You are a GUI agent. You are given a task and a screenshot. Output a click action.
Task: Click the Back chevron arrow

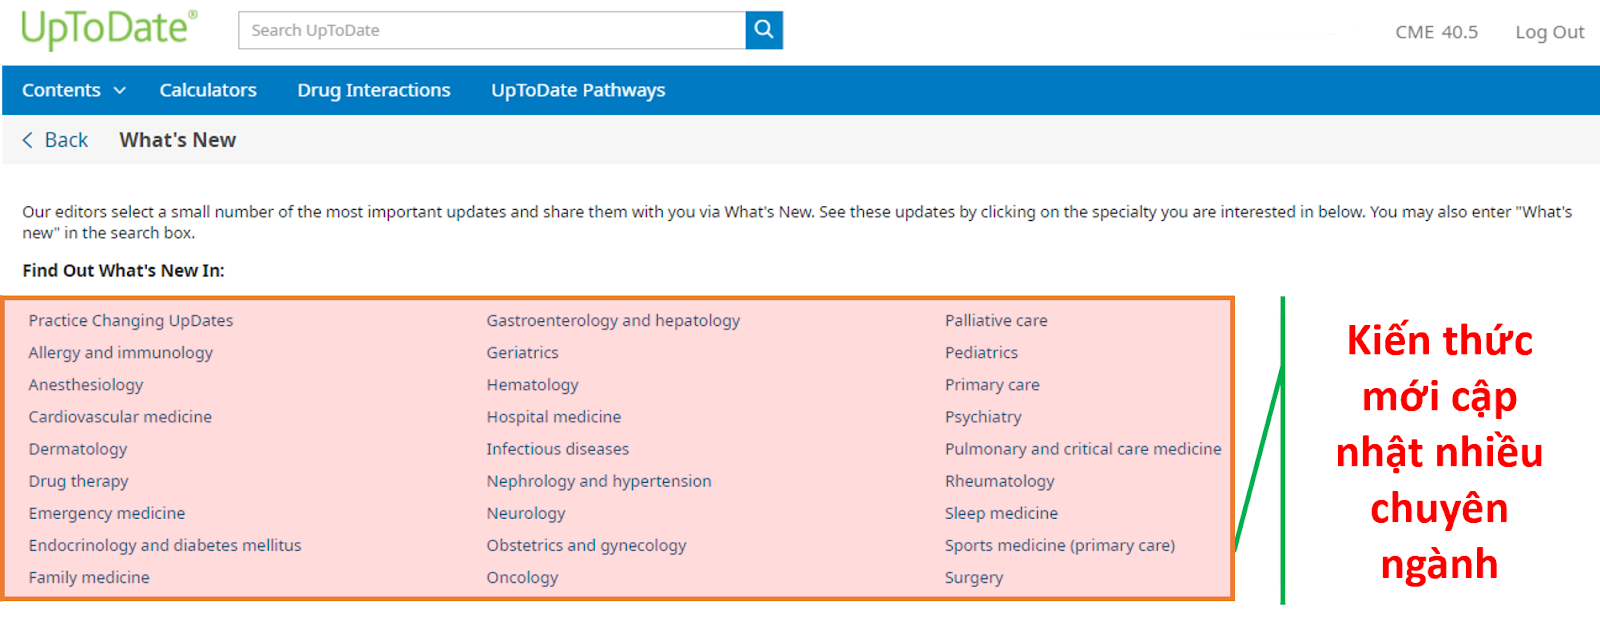click(28, 140)
